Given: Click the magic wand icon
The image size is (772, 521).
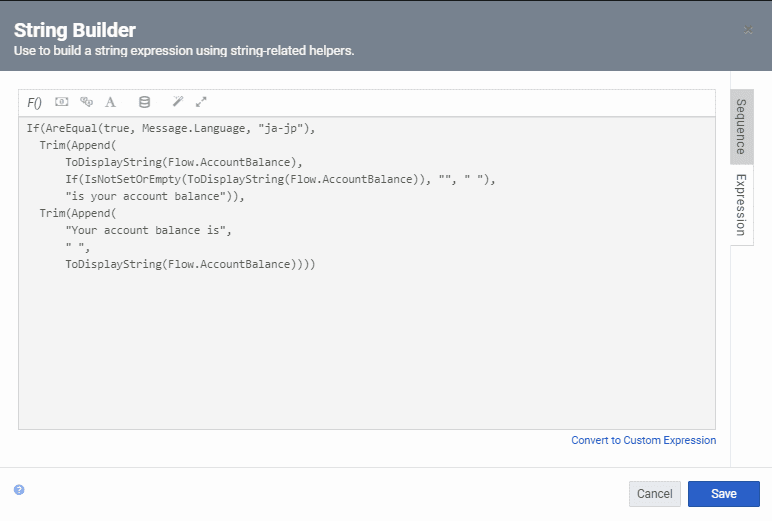Looking at the screenshot, I should click(x=178, y=102).
